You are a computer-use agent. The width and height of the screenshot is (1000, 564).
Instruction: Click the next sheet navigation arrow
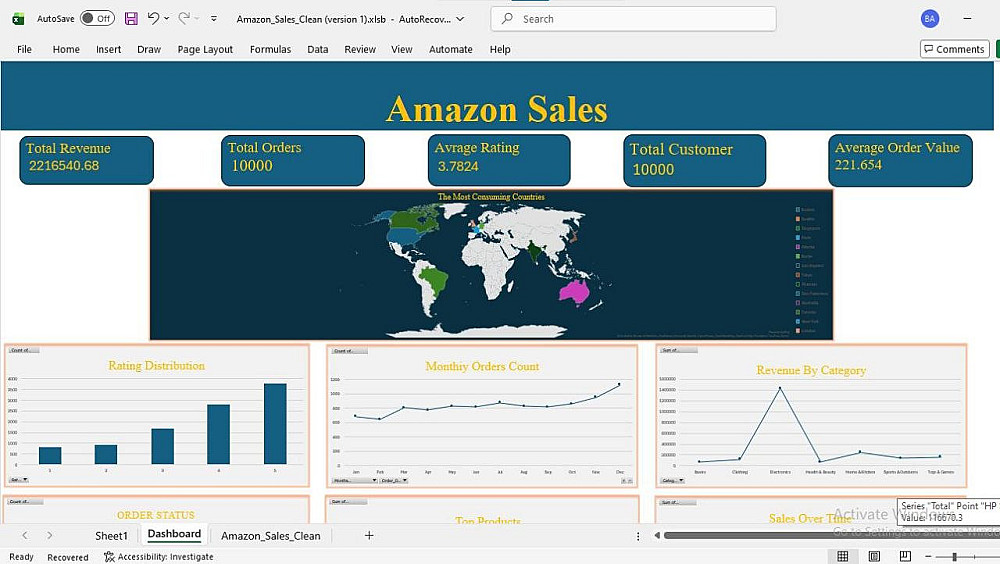(x=50, y=535)
